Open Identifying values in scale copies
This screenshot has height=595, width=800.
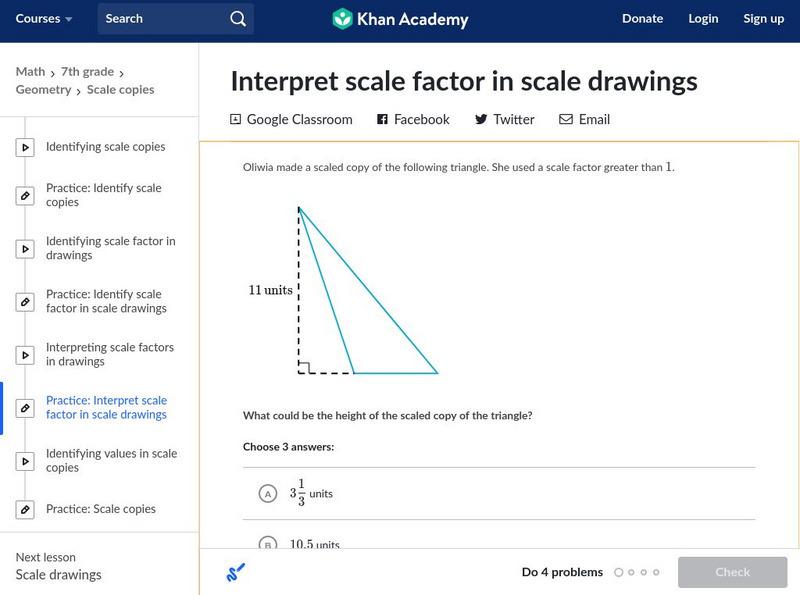[x=111, y=460]
